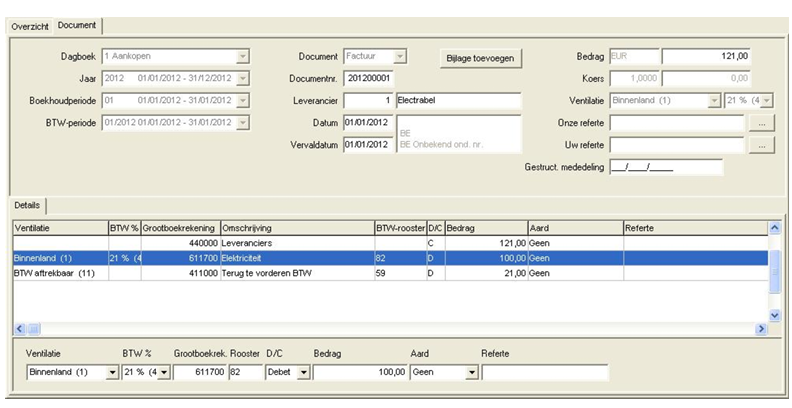792x408 pixels.
Task: Click the Leverancier number field
Action: coord(369,100)
